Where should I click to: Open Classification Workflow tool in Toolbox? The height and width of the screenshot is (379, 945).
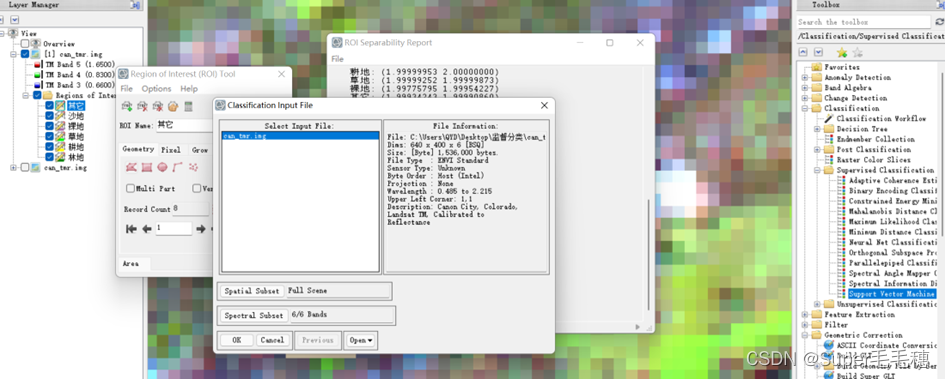click(881, 119)
